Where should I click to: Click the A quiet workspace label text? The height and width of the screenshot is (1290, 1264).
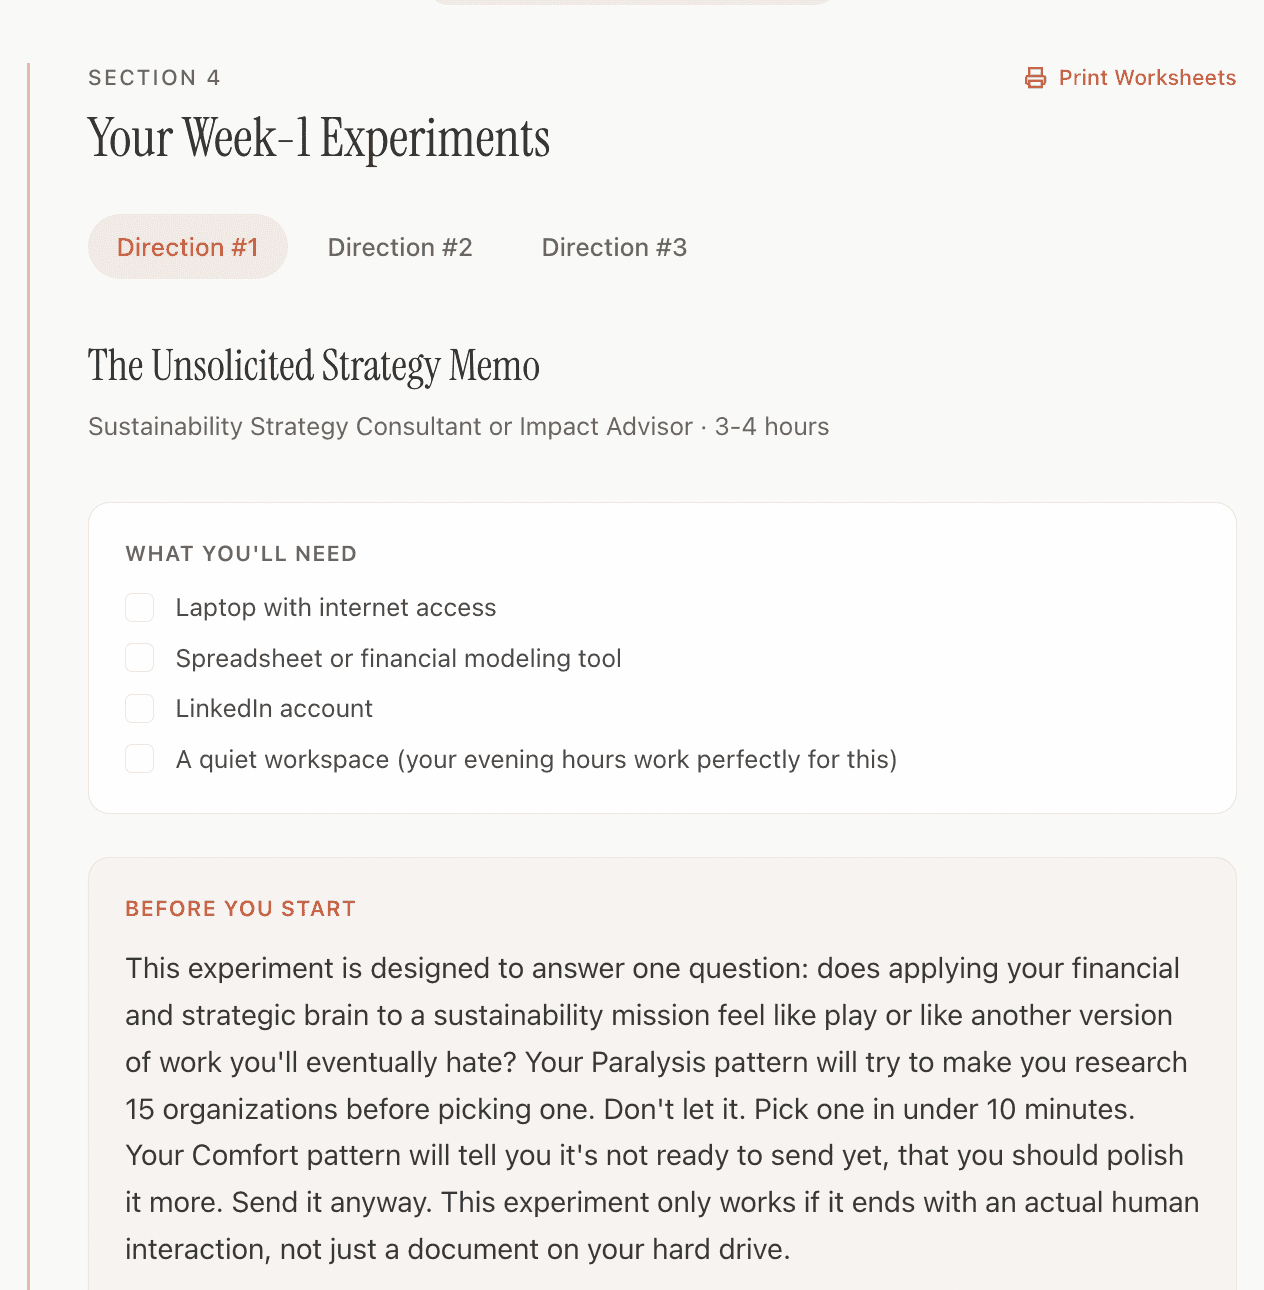[537, 759]
